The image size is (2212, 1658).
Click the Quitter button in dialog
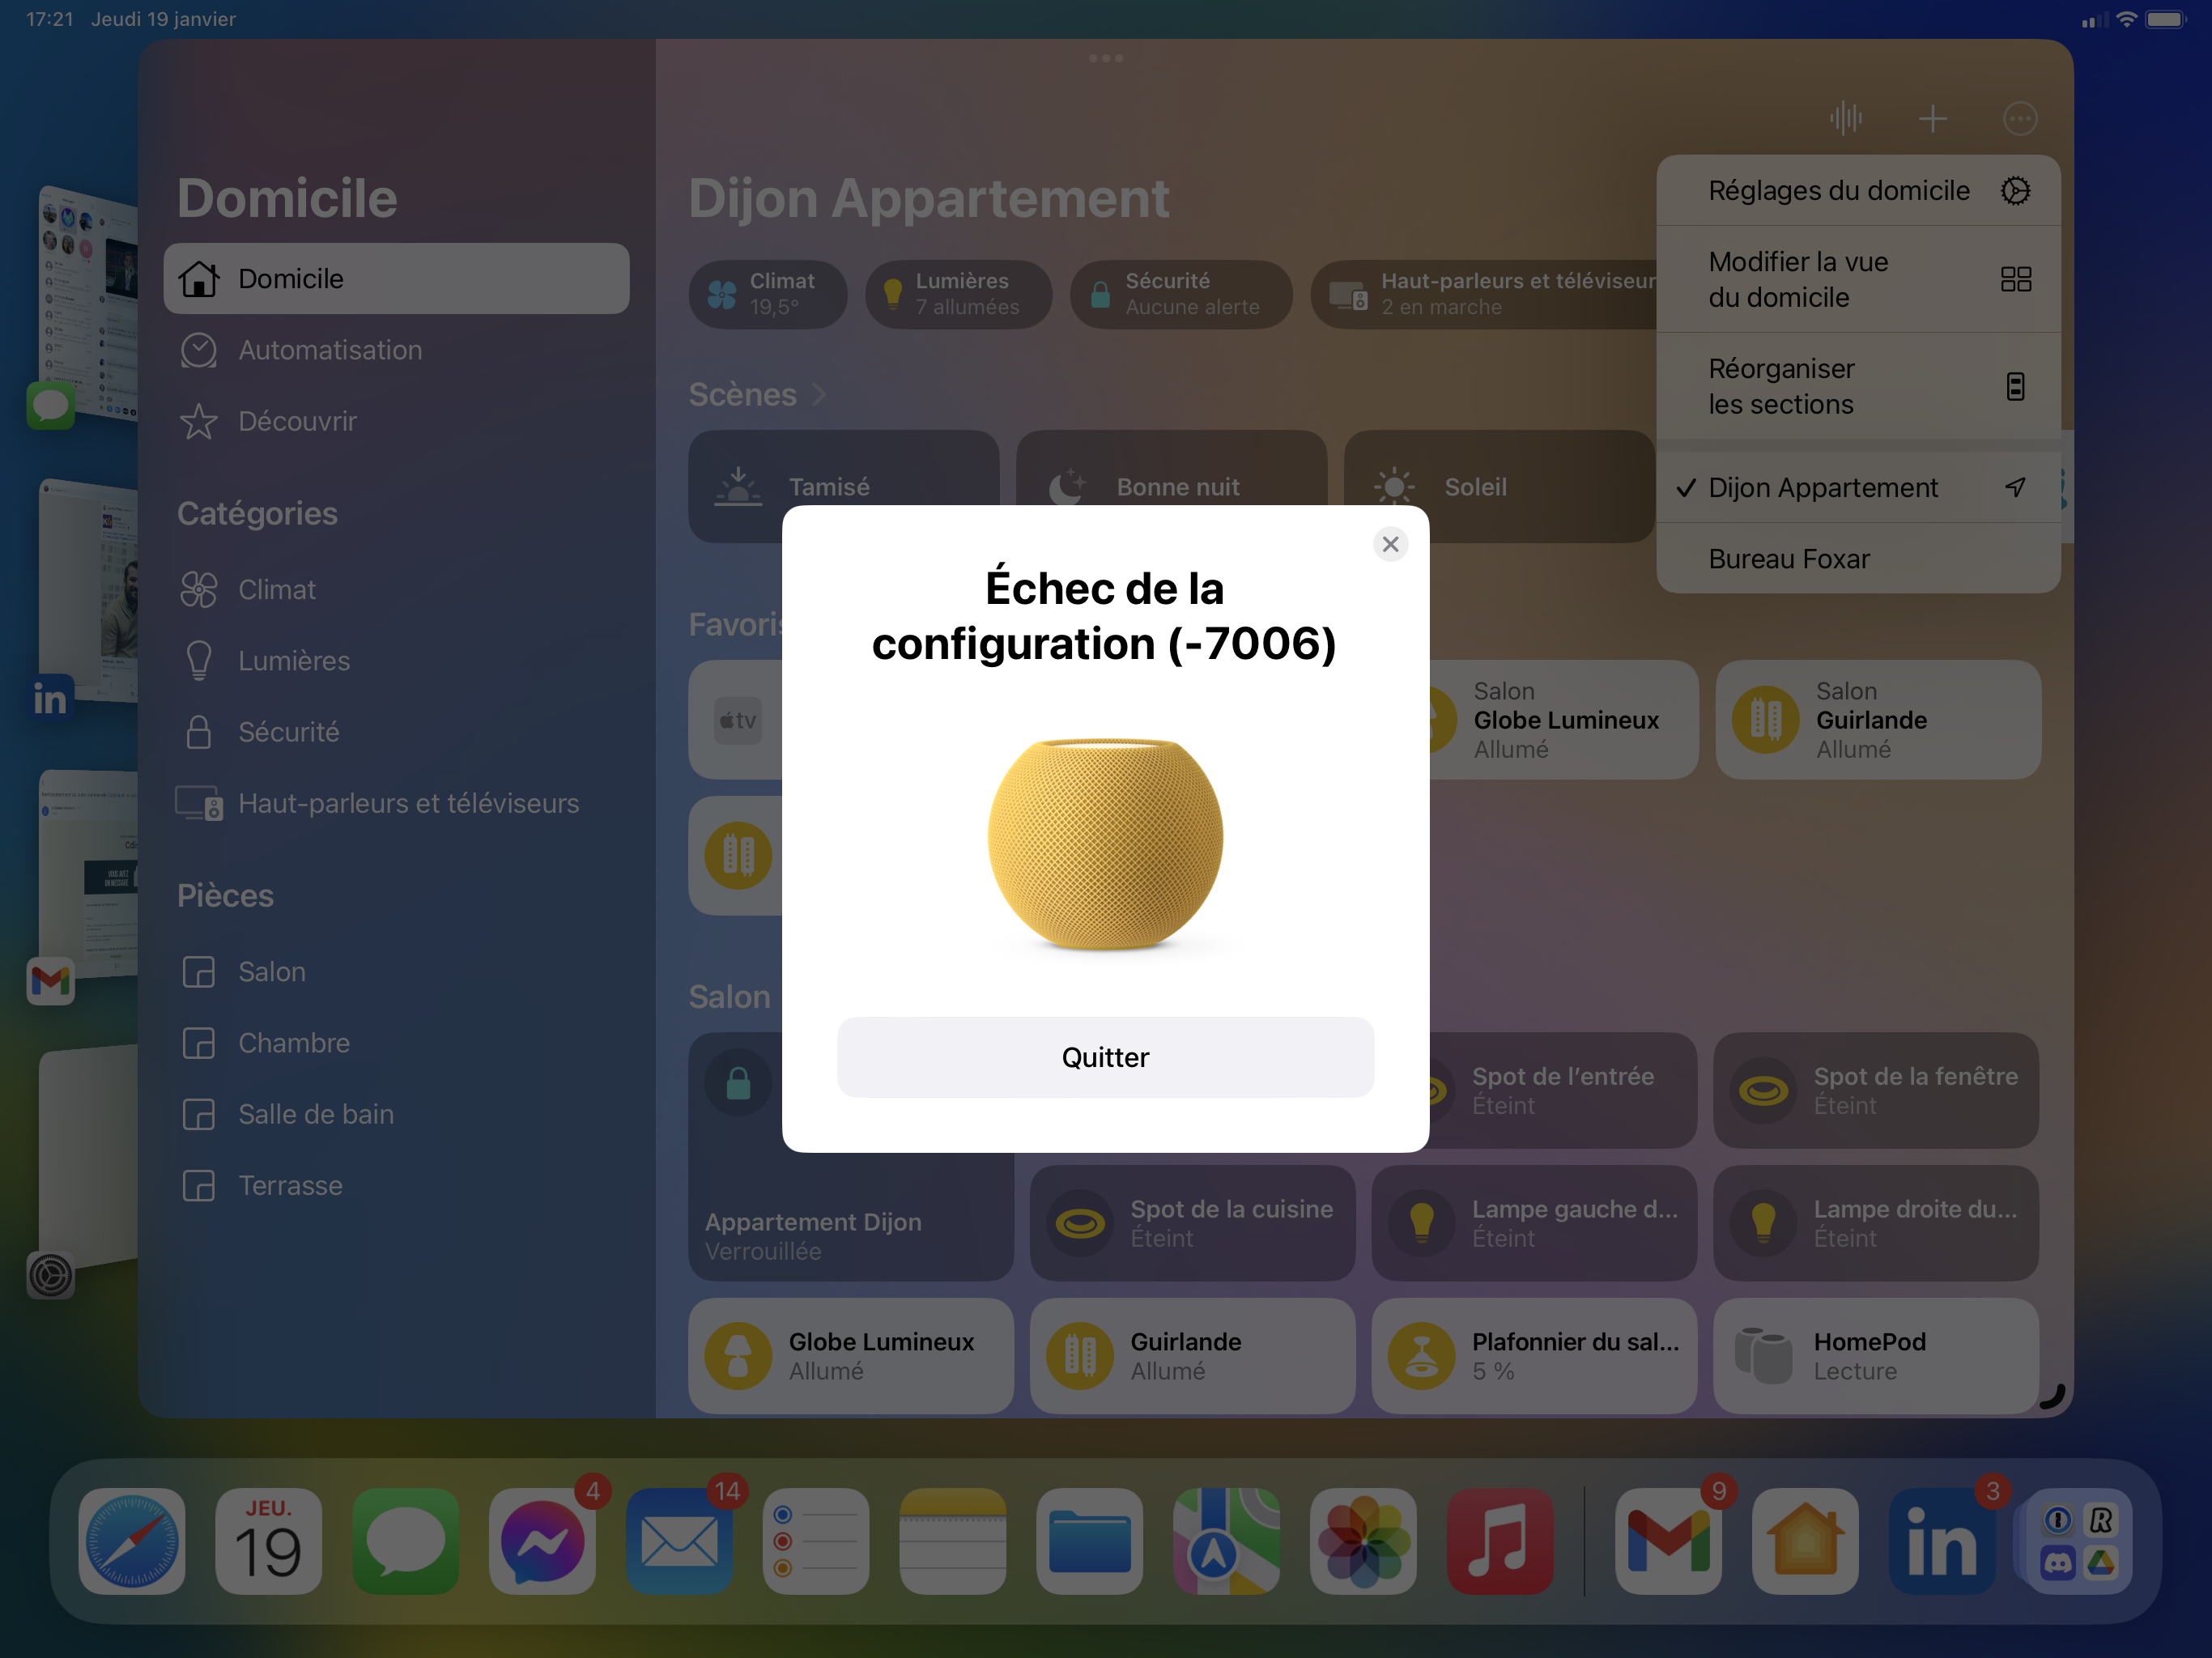pyautogui.click(x=1105, y=1057)
